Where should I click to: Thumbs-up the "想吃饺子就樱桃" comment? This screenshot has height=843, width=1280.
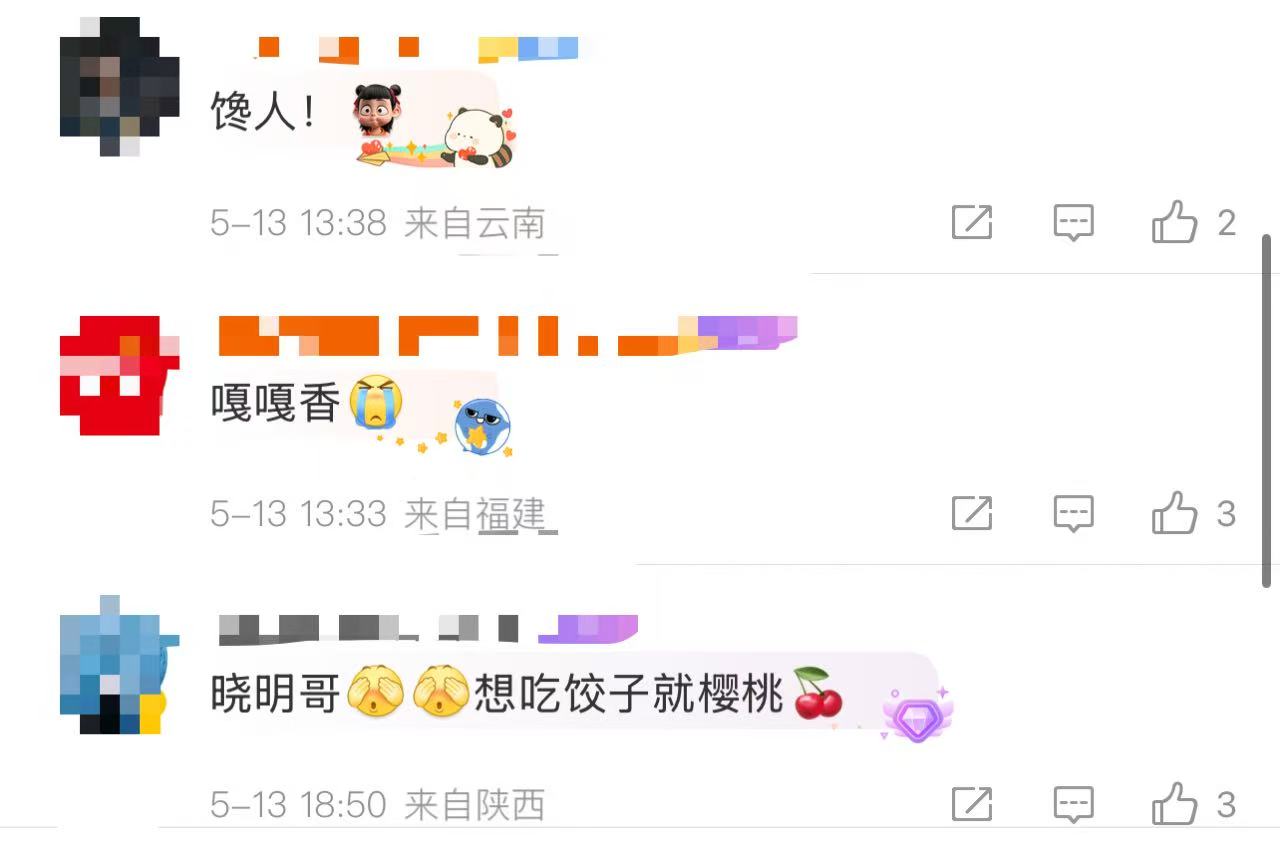coord(1175,802)
